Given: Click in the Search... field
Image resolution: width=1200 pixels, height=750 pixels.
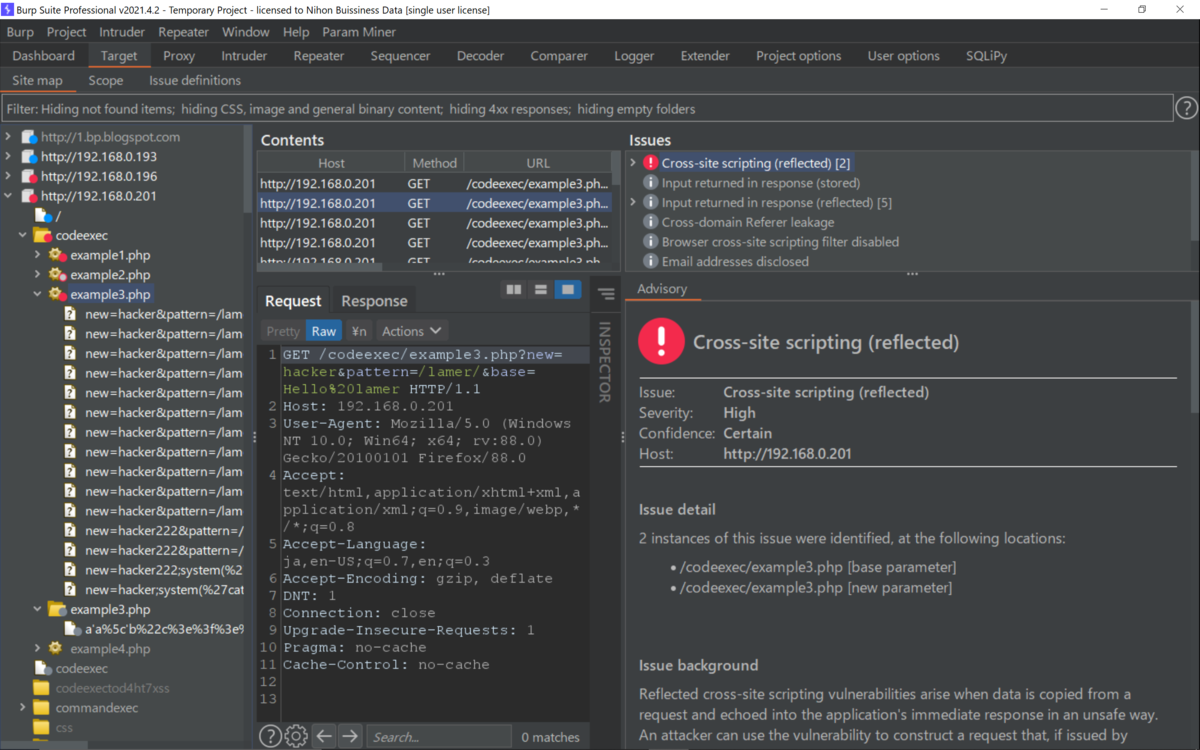Looking at the screenshot, I should (438, 737).
